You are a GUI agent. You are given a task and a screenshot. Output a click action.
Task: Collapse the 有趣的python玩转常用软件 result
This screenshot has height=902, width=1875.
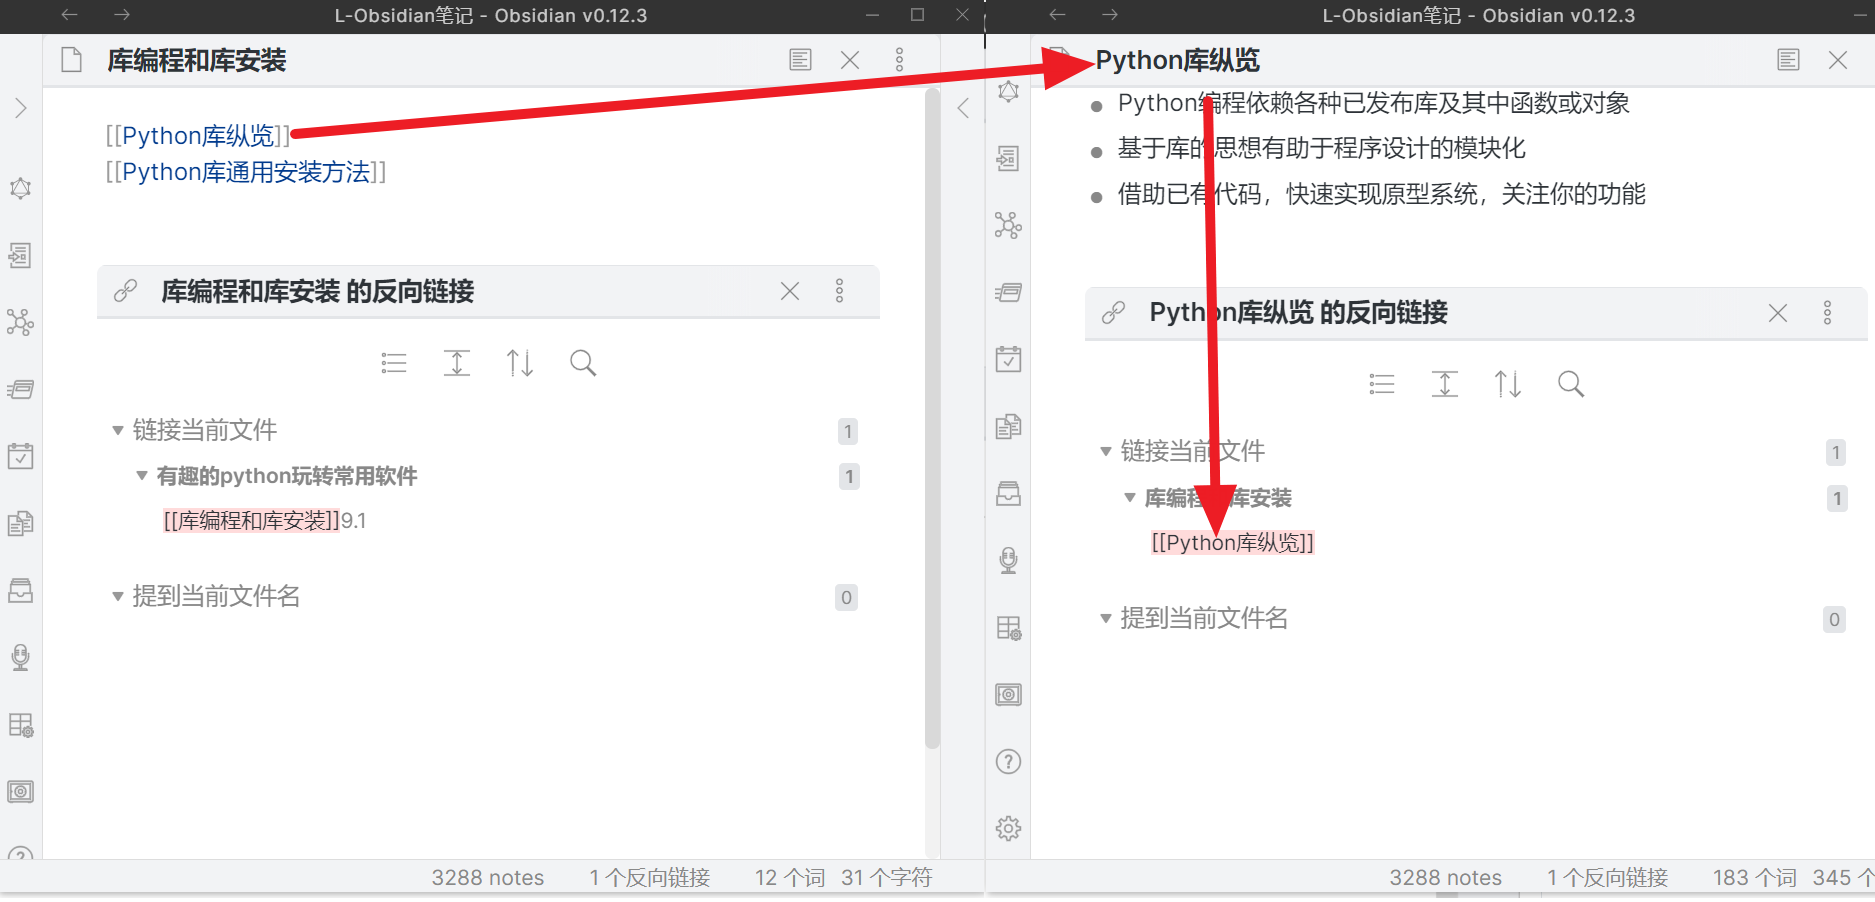click(x=141, y=476)
